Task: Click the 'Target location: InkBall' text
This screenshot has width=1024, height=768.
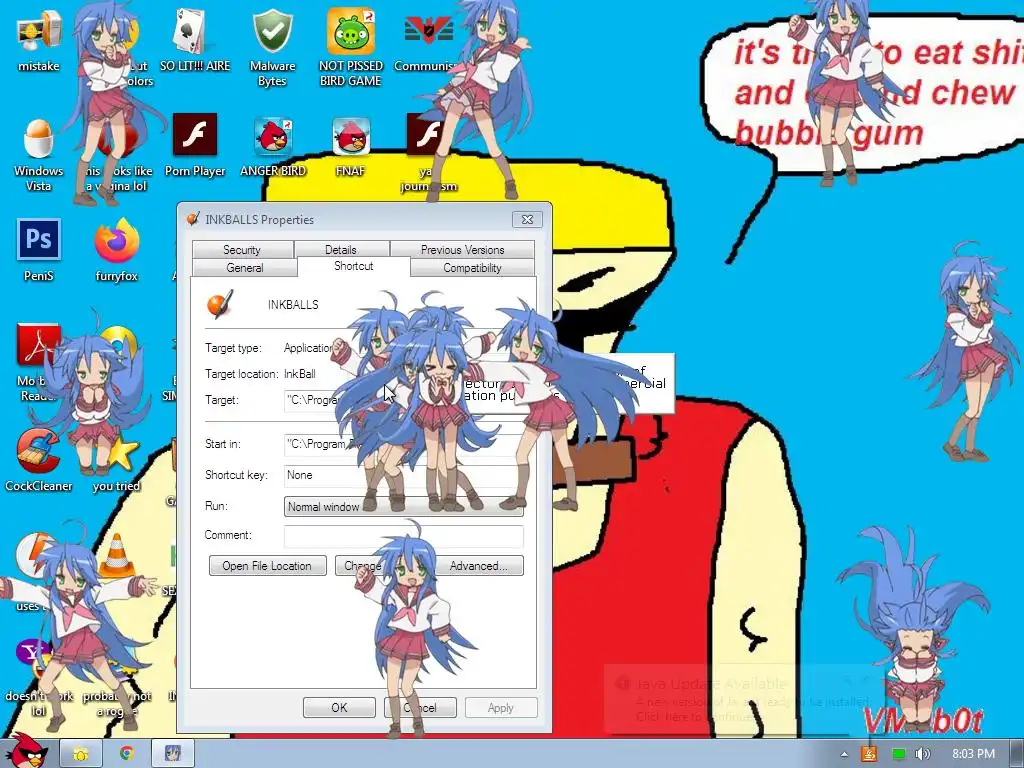Action: (x=261, y=374)
